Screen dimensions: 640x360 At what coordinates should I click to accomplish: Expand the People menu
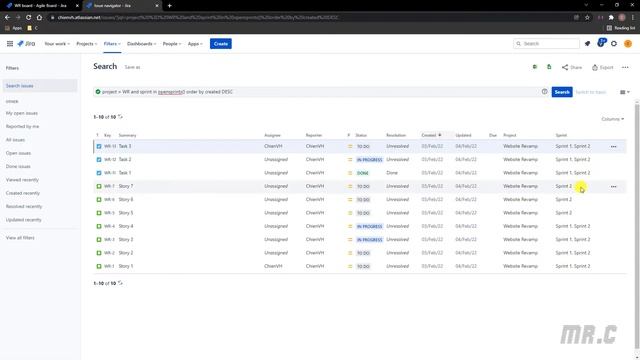tap(172, 44)
